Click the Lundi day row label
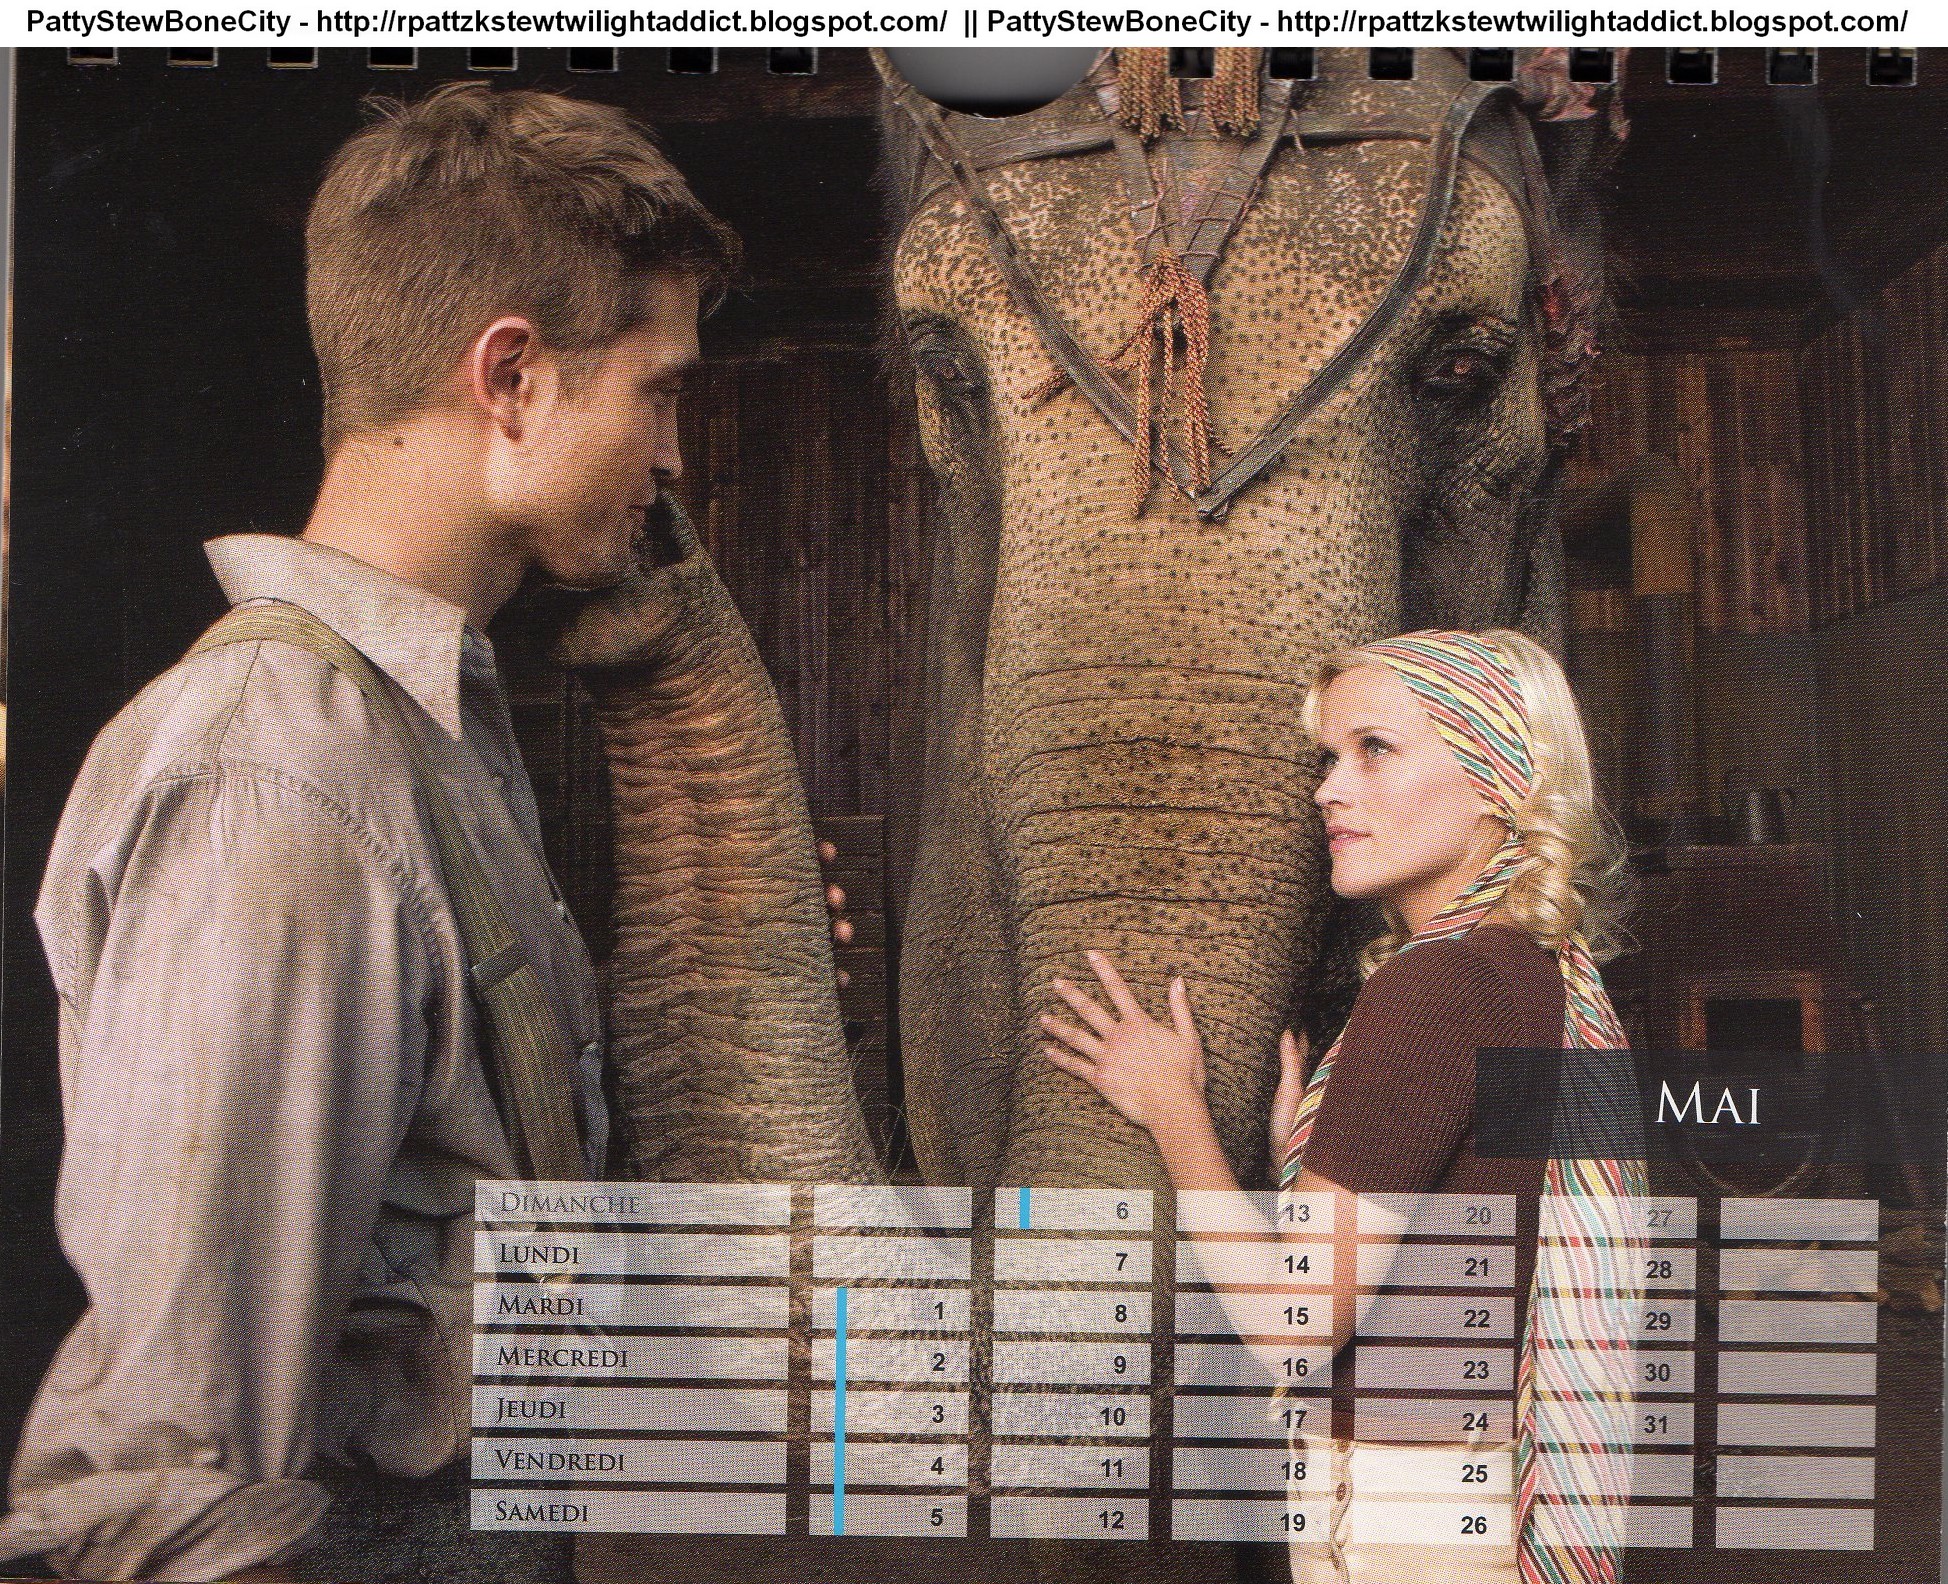Viewport: 1948px width, 1584px height. click(540, 1254)
